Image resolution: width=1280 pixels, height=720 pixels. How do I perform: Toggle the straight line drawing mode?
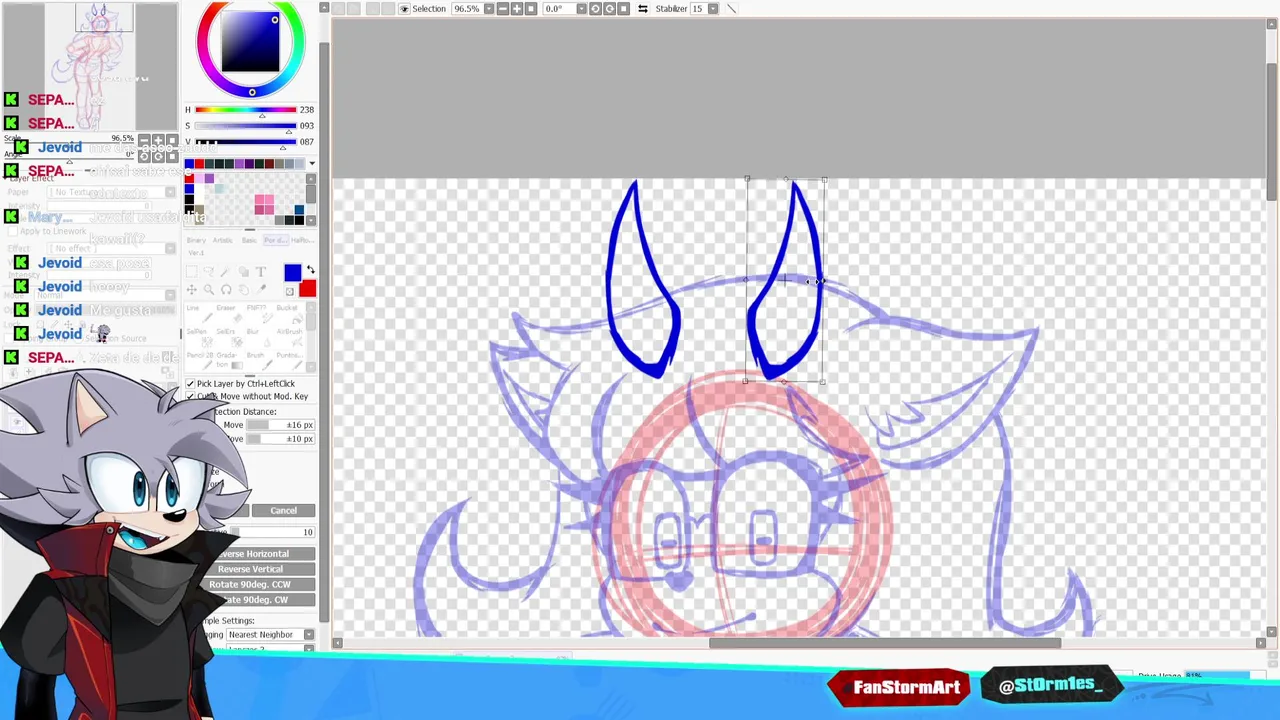point(731,8)
